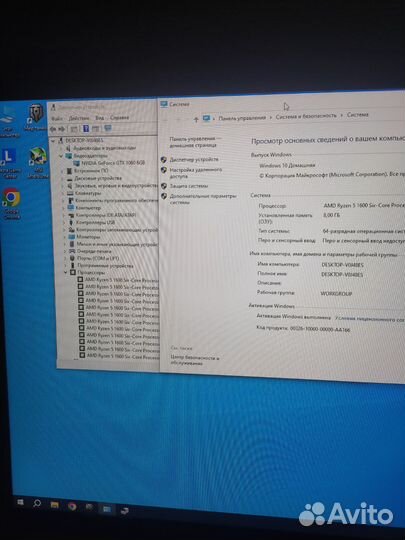Select Звуковые, игровые и видеоустройства row
This screenshot has width=405, height=540.
[x=113, y=186]
